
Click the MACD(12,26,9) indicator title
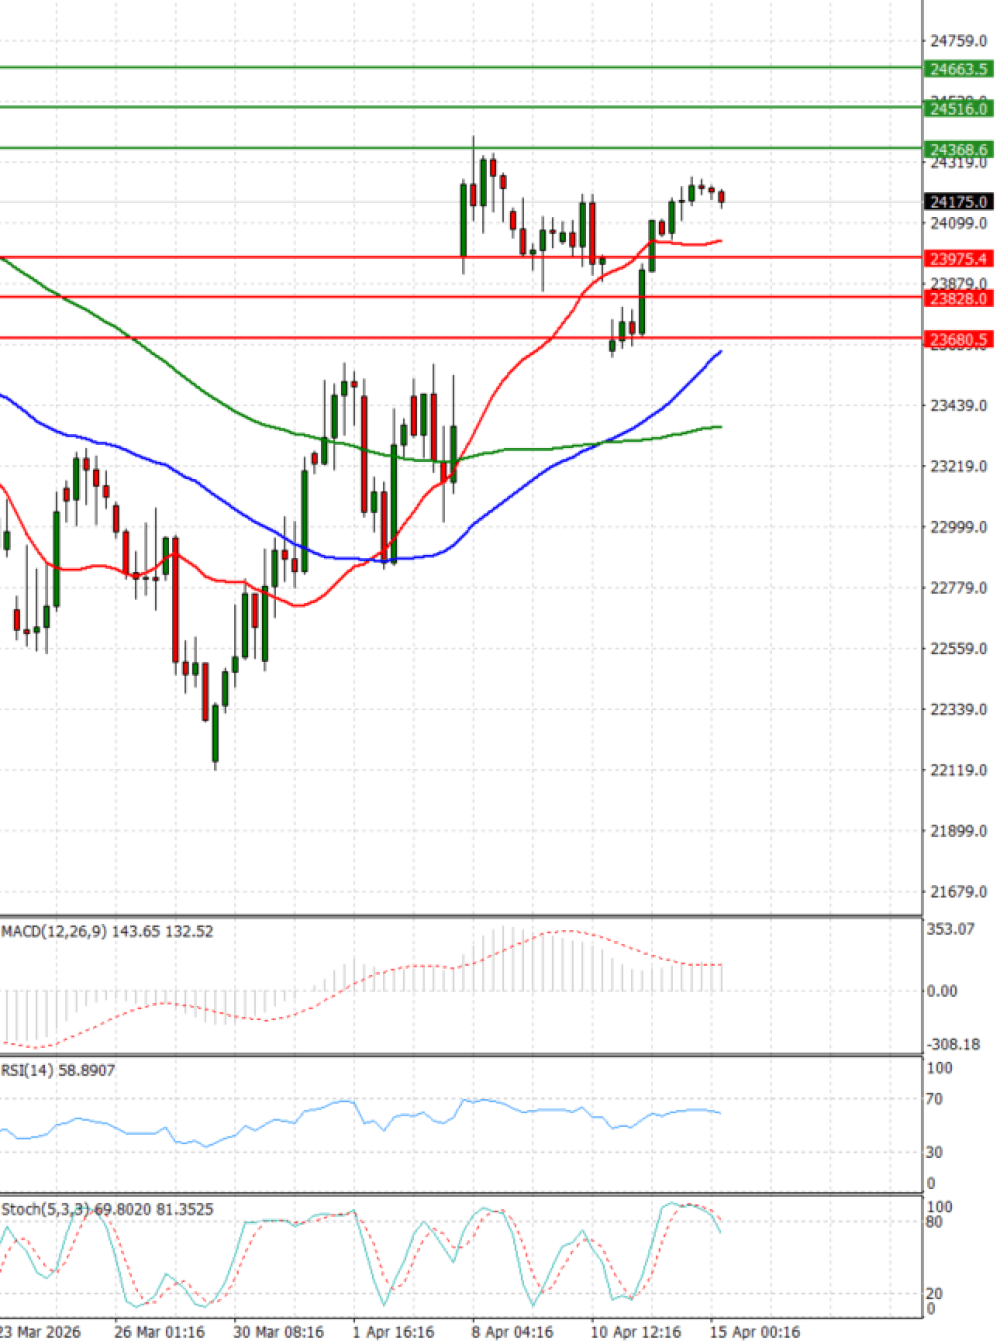click(x=107, y=931)
